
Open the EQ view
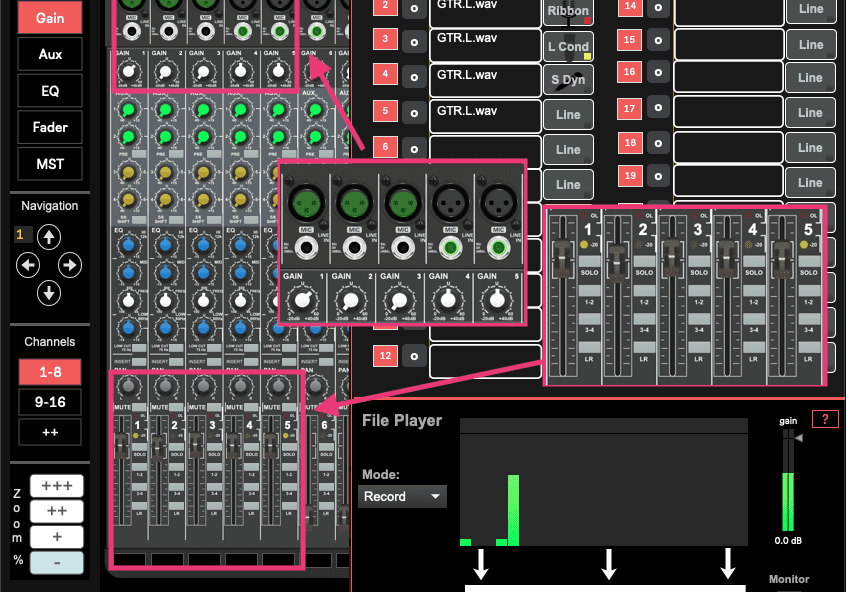(49, 90)
